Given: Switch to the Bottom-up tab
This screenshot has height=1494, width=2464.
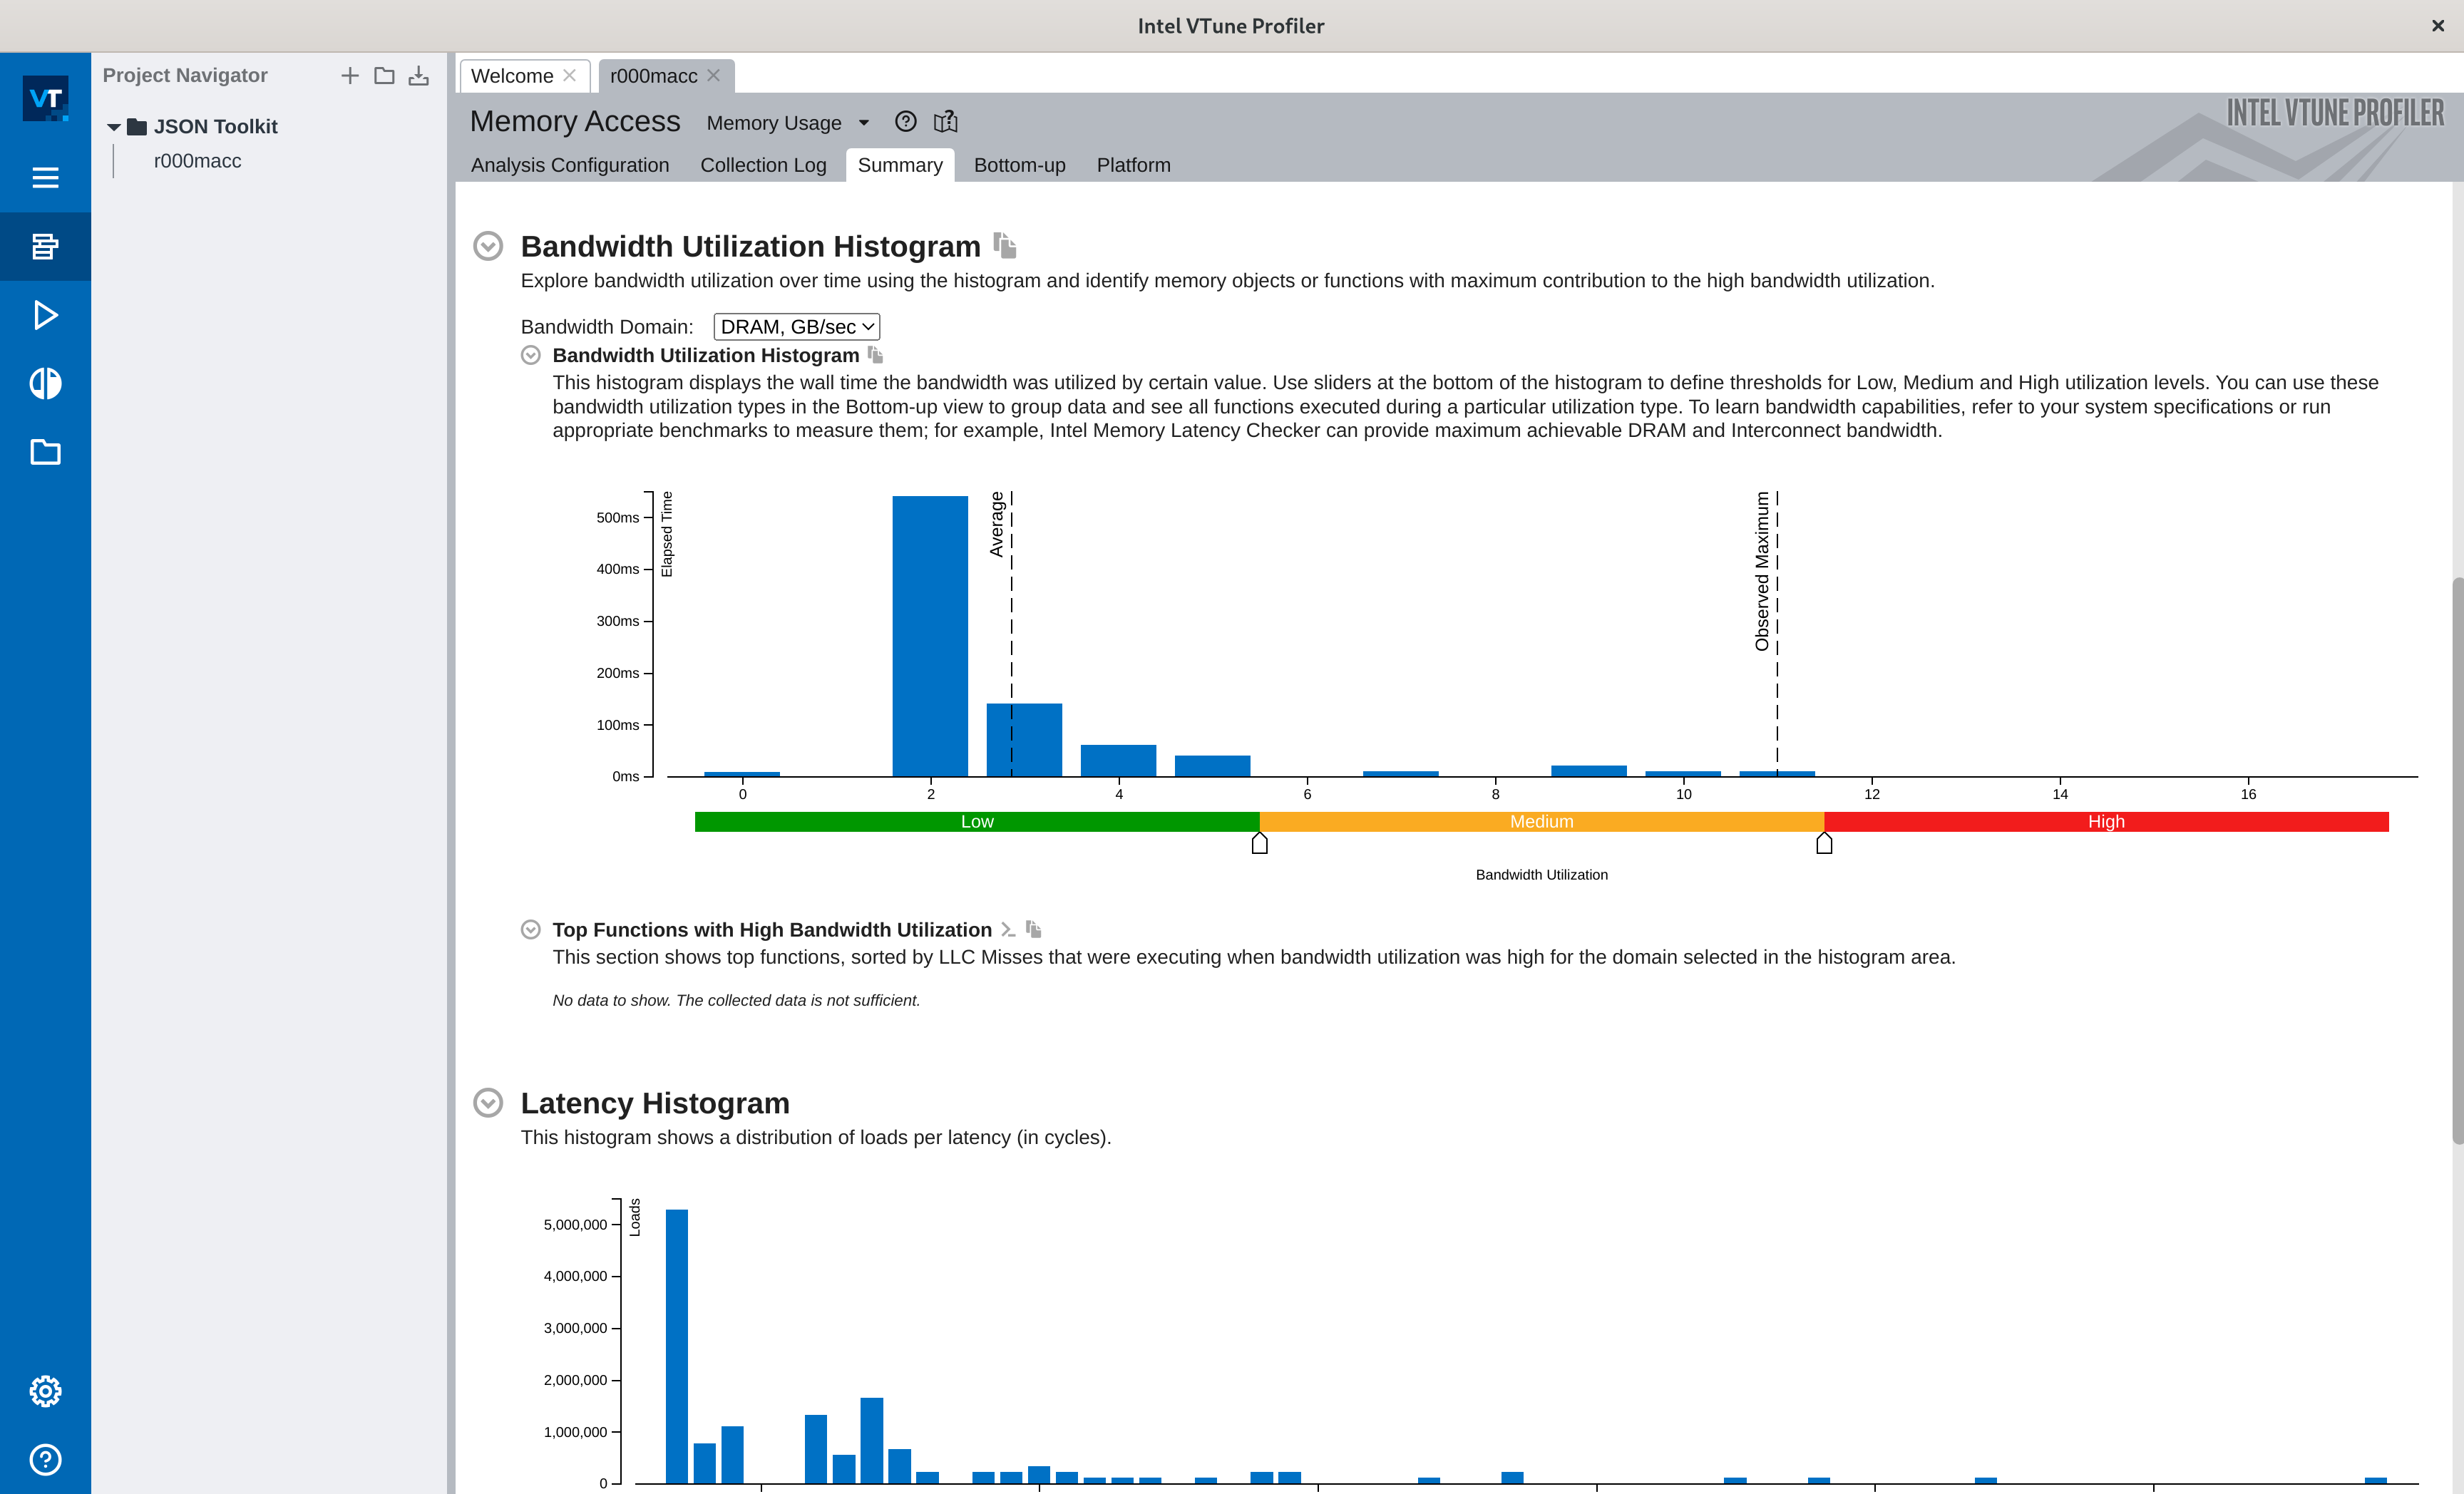Looking at the screenshot, I should [1020, 165].
